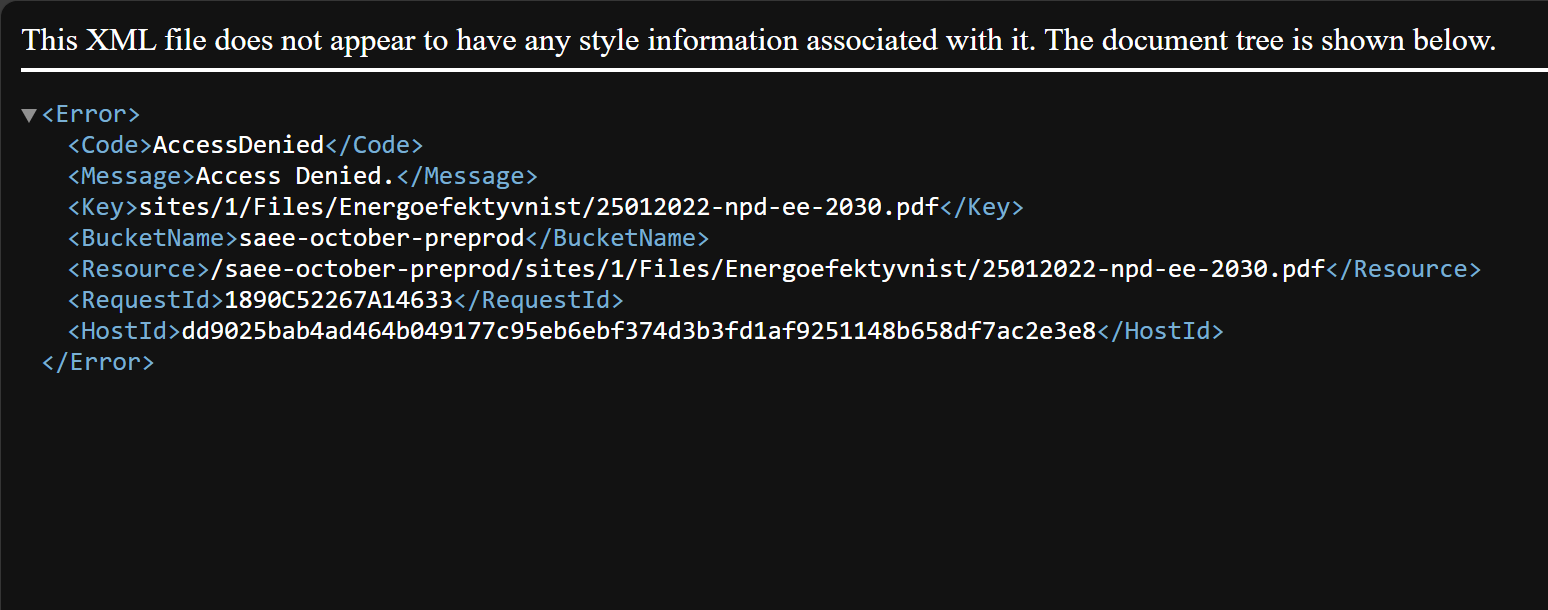Click the Key value PDF file path
This screenshot has width=1548, height=610.
tap(539, 207)
